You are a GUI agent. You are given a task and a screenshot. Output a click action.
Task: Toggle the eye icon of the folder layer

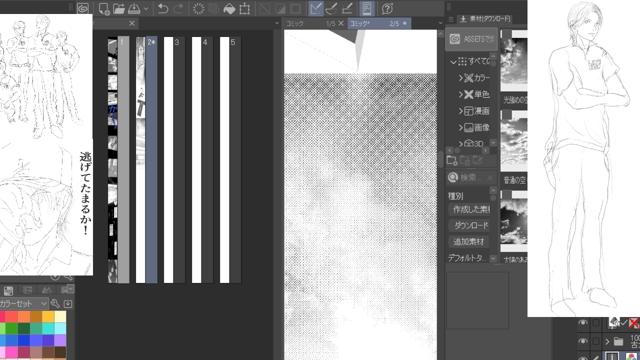583,340
